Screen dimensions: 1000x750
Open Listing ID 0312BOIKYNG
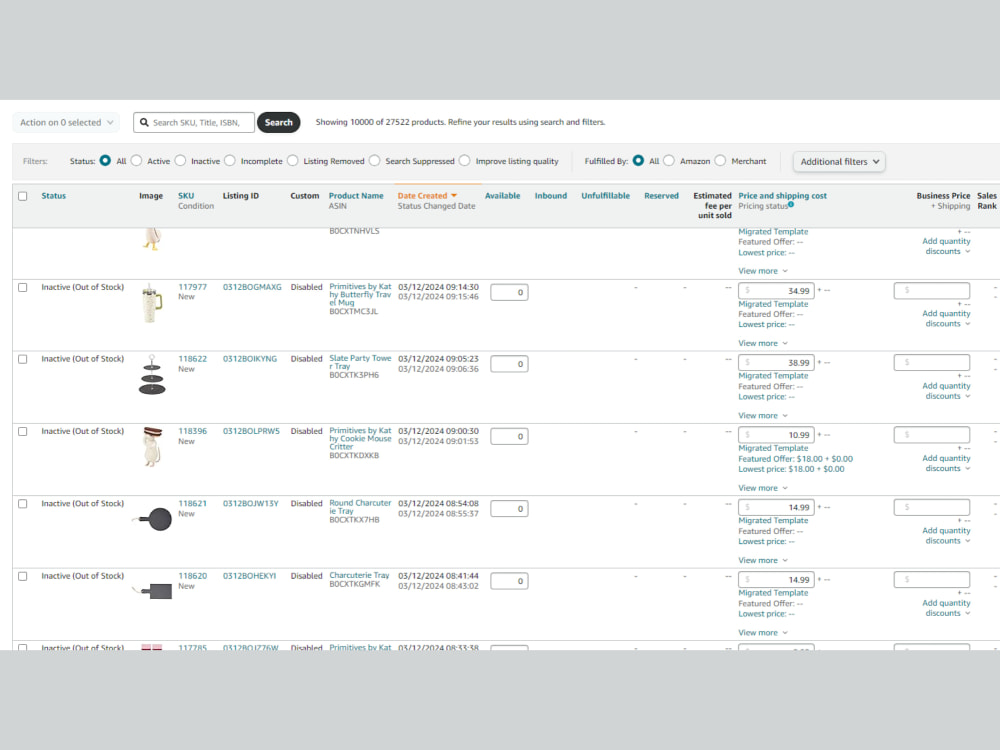click(x=250, y=359)
